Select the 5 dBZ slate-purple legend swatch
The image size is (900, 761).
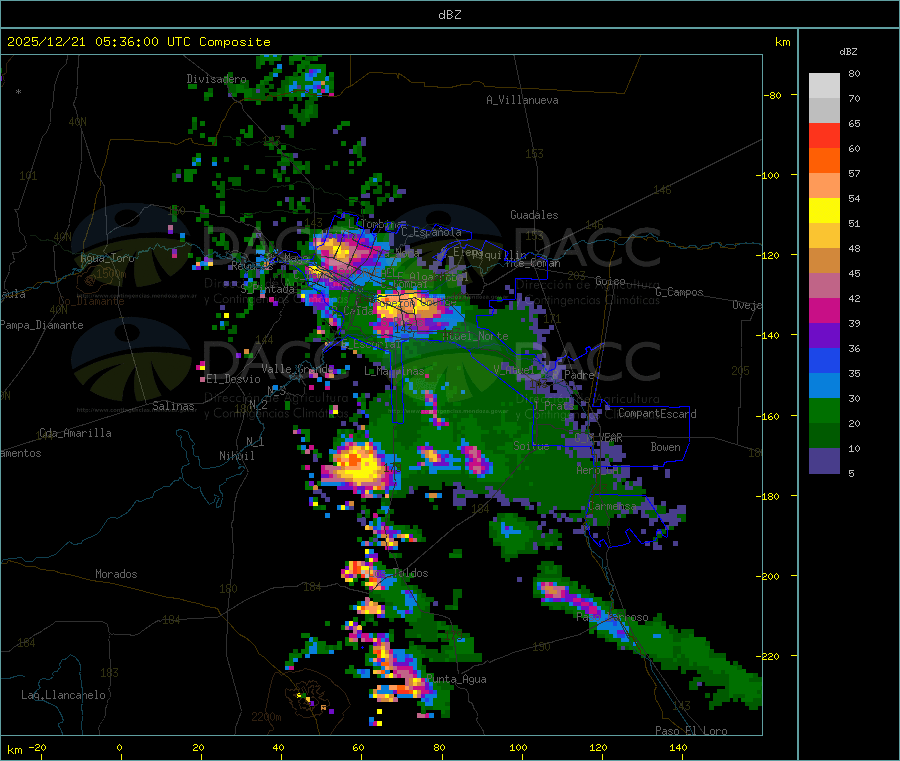(x=824, y=461)
